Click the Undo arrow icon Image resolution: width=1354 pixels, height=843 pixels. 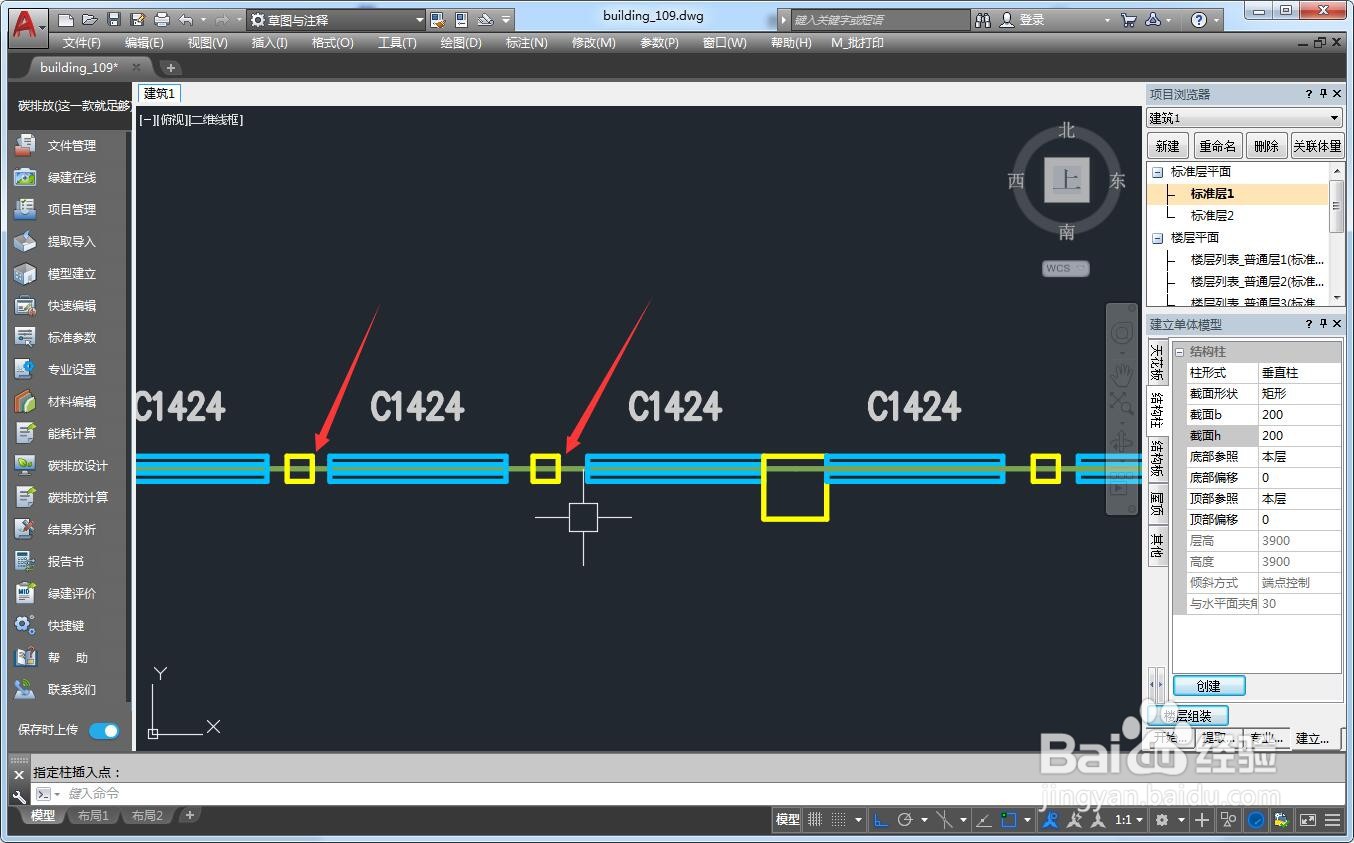click(186, 20)
